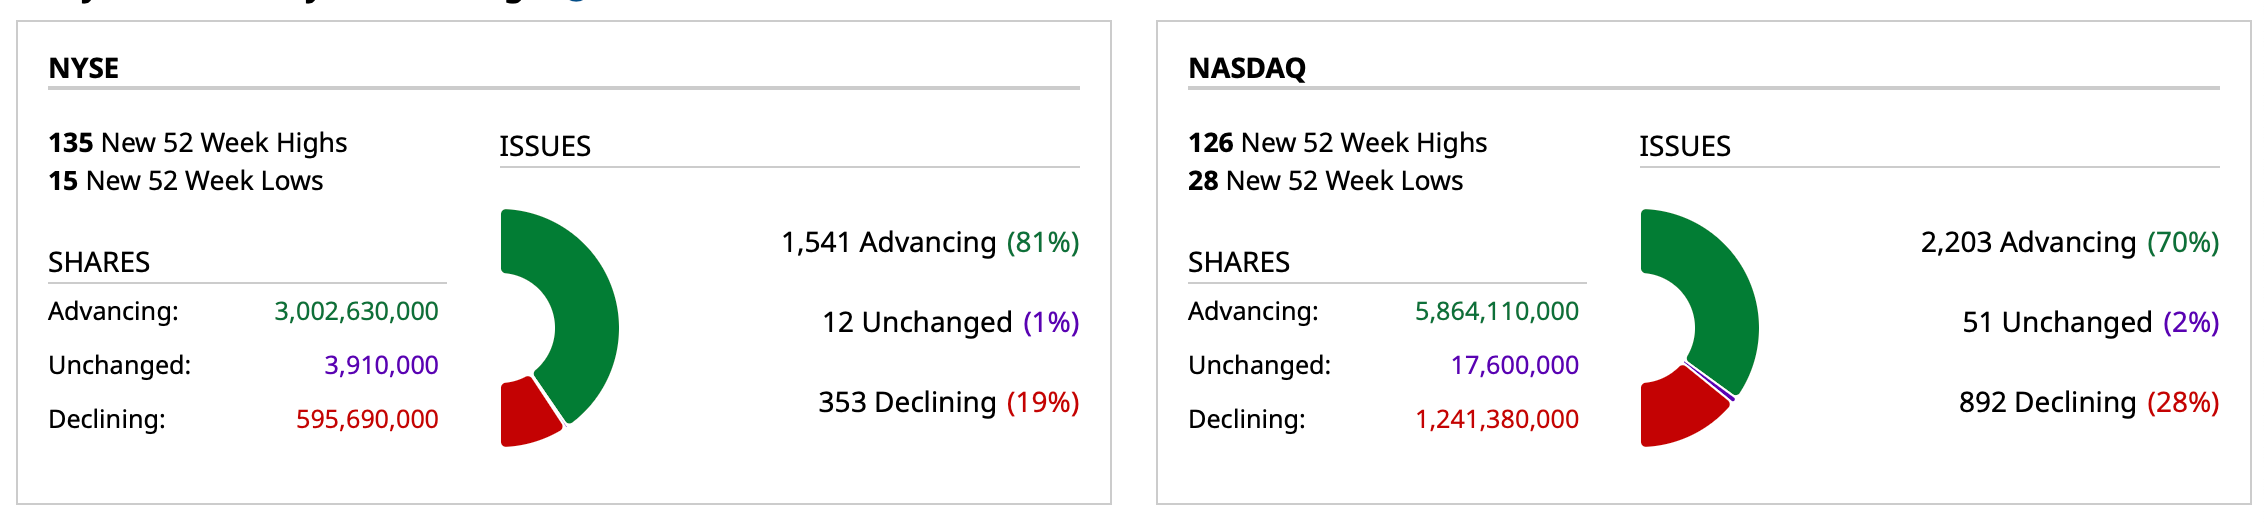The image size is (2264, 524).
Task: Select the NYSE 353 Declining issues label
Action: 948,402
